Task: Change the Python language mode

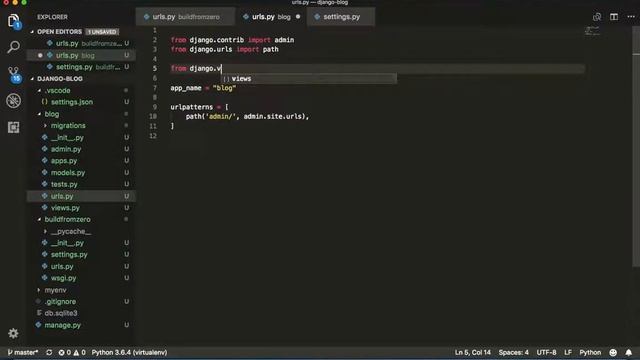Action: [590, 352]
